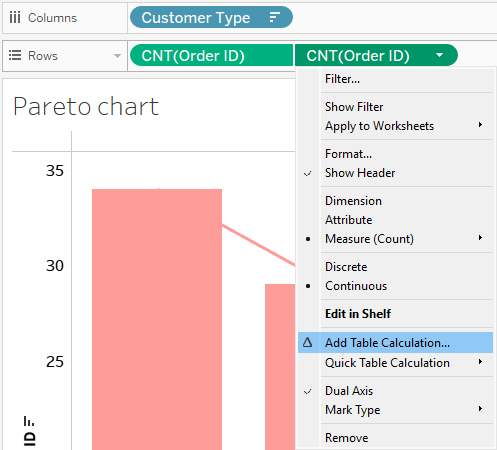
Task: Select the Continuous radio option
Action: pyautogui.click(x=356, y=286)
